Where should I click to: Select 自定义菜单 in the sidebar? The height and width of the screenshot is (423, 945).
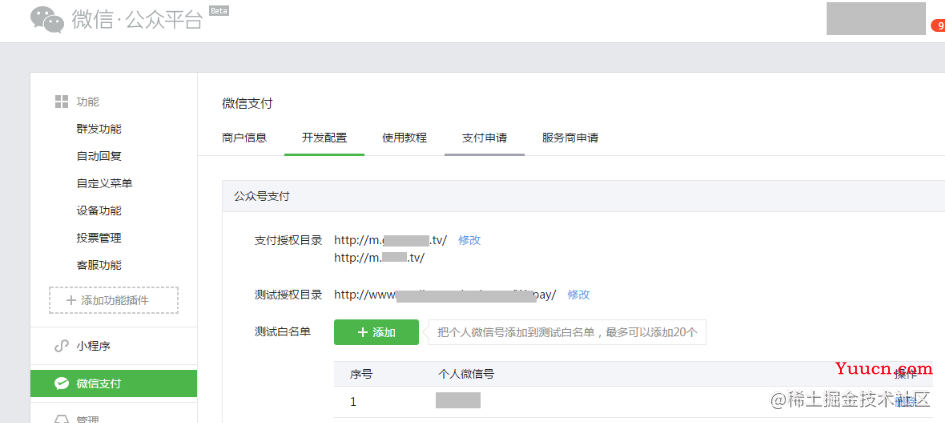point(104,183)
